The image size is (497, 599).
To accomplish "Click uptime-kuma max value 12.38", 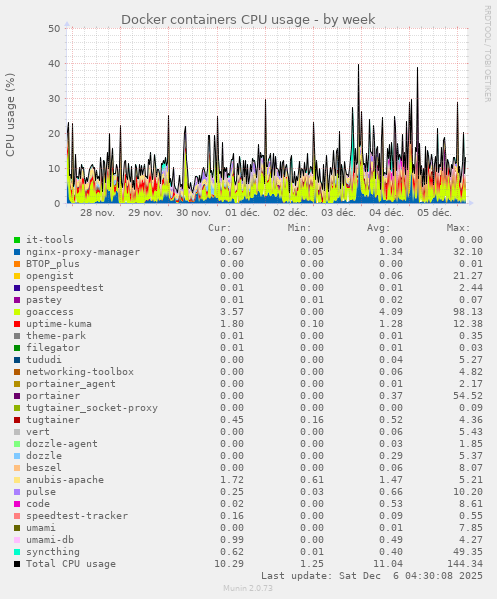I will 468,324.
